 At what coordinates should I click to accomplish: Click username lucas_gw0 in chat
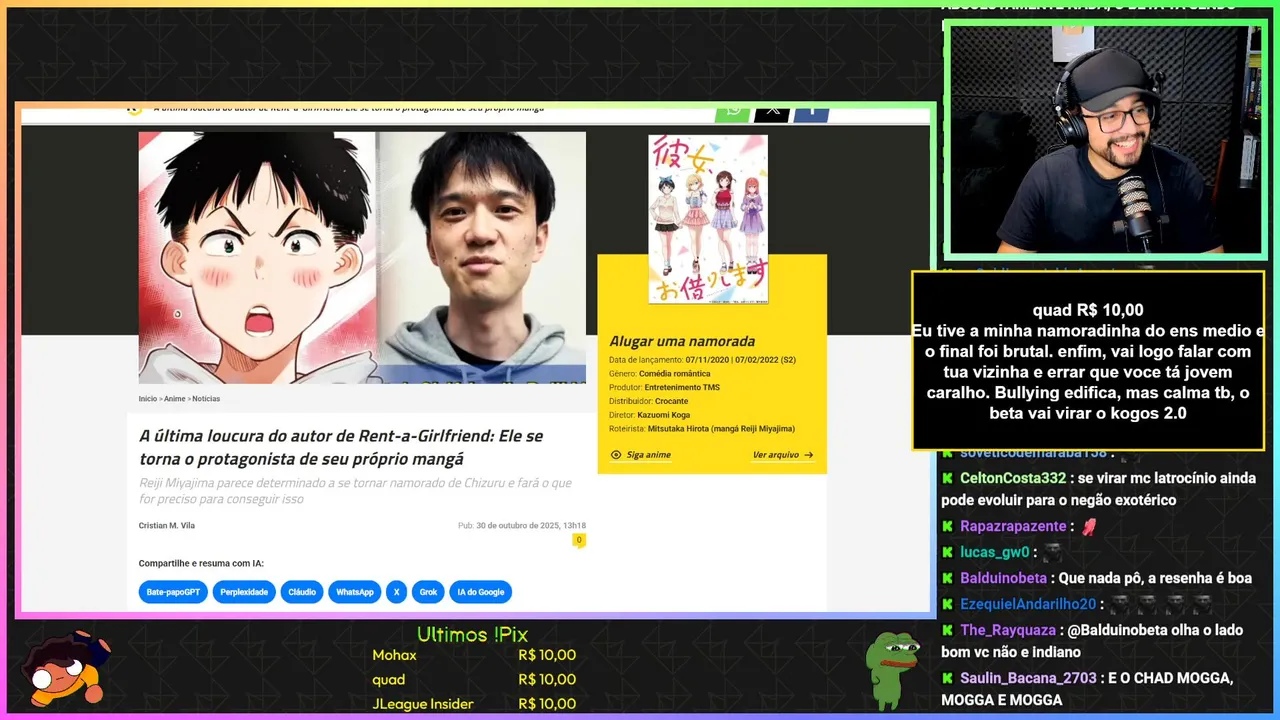995,552
